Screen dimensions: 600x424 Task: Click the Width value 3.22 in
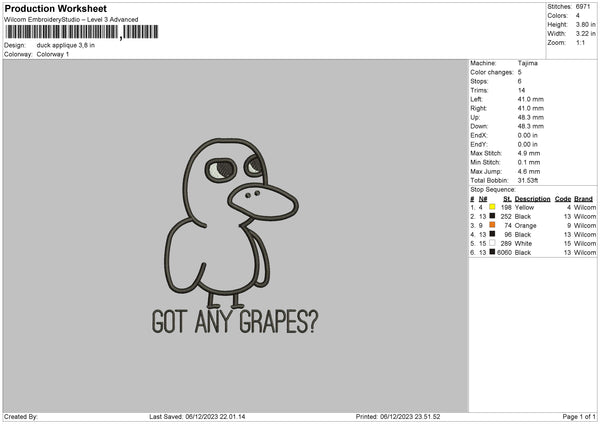click(x=586, y=34)
